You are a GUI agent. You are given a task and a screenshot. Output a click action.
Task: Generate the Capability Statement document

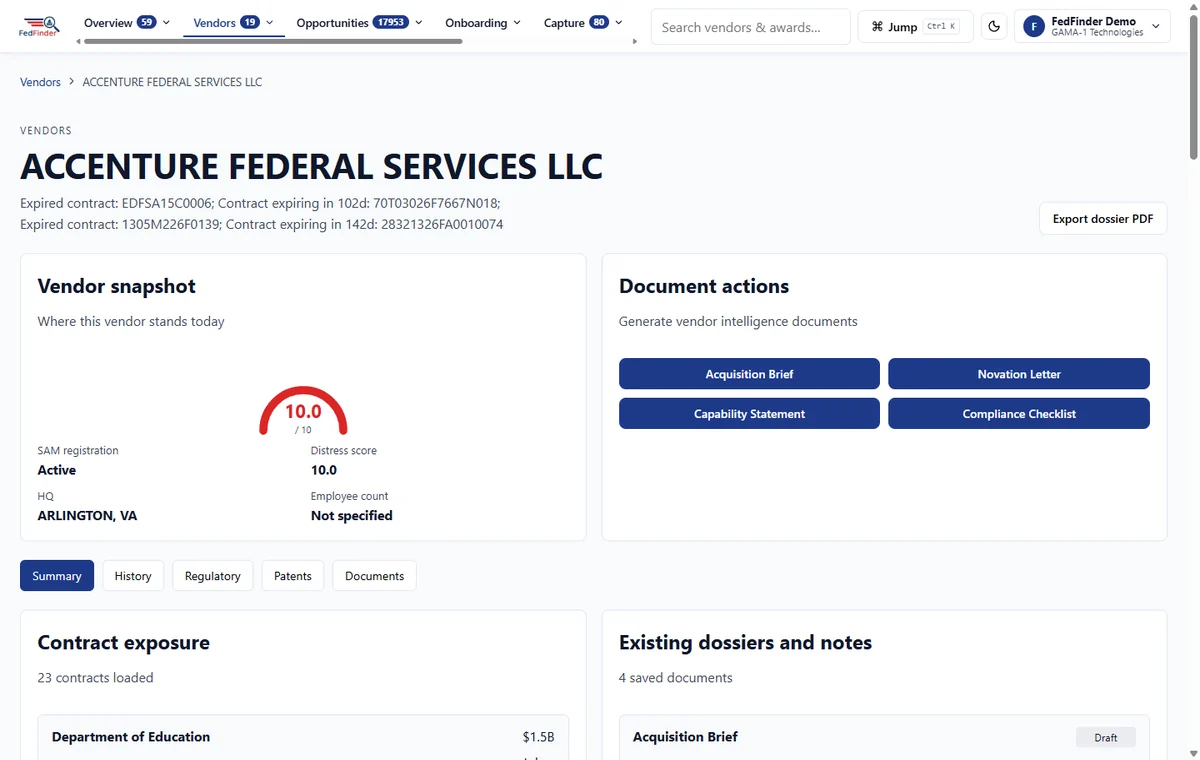[x=749, y=414]
